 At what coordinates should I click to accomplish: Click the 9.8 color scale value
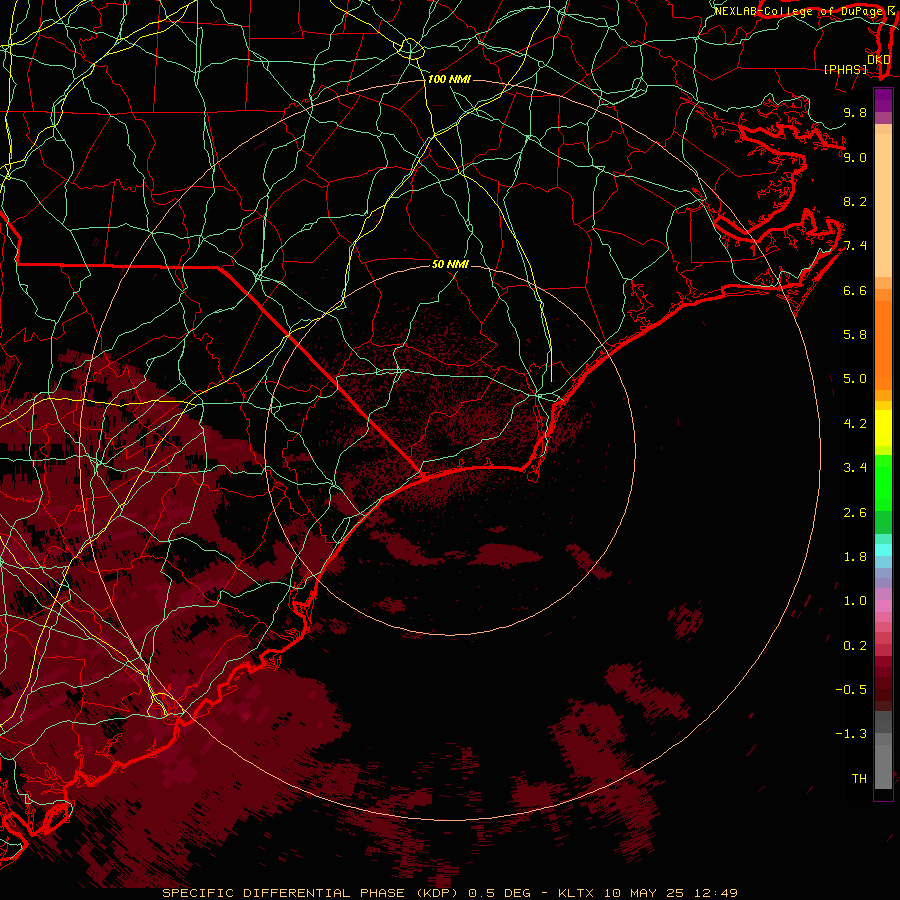(855, 112)
